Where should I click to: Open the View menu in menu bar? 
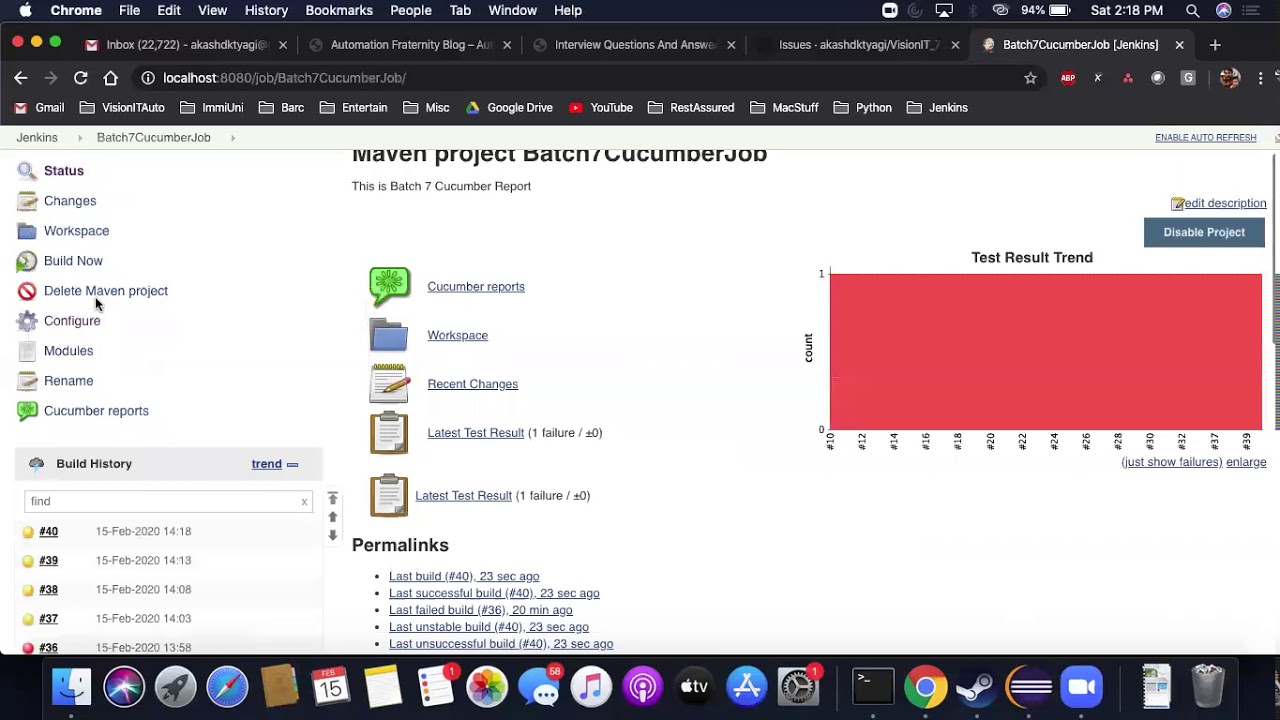(212, 10)
